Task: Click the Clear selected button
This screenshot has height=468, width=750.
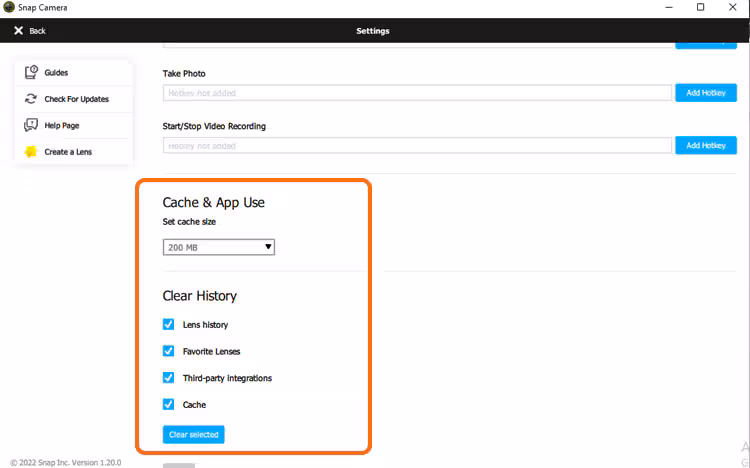Action: 193,435
